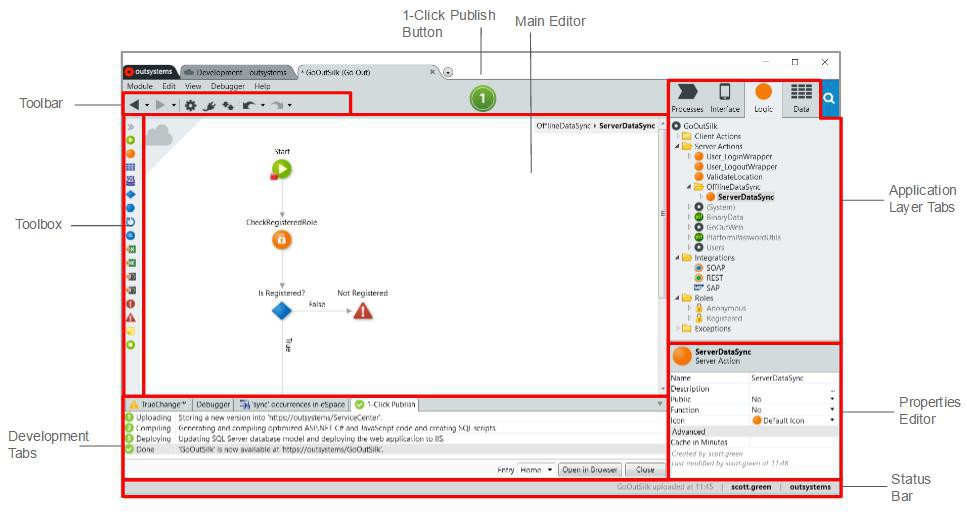Image resolution: width=967 pixels, height=512 pixels.
Task: Select the Raise Exception triangle tool in toolbox
Action: point(131,318)
